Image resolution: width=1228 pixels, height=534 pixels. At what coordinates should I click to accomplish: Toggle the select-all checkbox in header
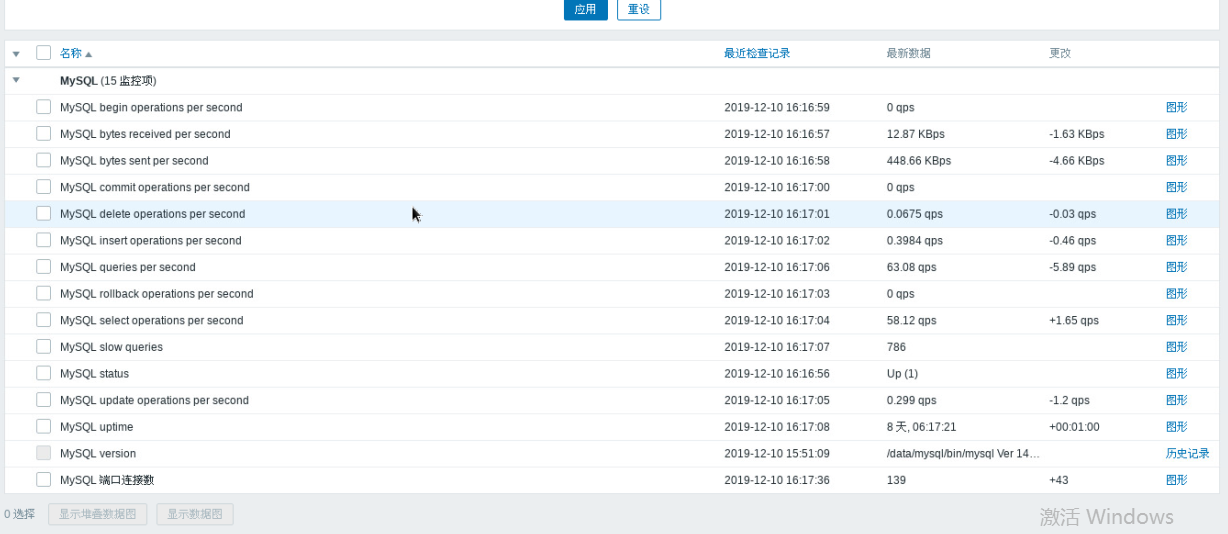(43, 53)
